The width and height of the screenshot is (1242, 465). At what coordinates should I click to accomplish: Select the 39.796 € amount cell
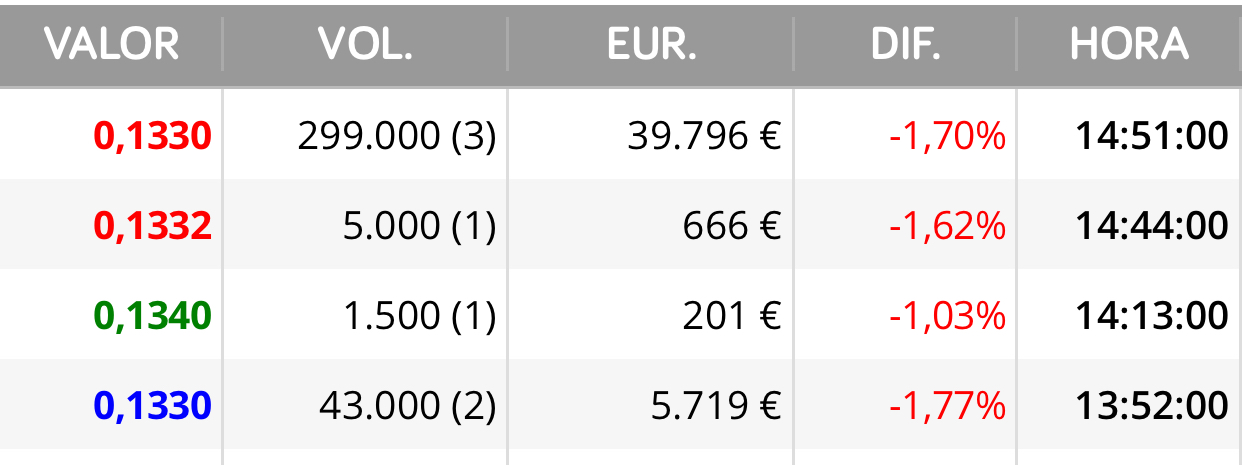[704, 136]
